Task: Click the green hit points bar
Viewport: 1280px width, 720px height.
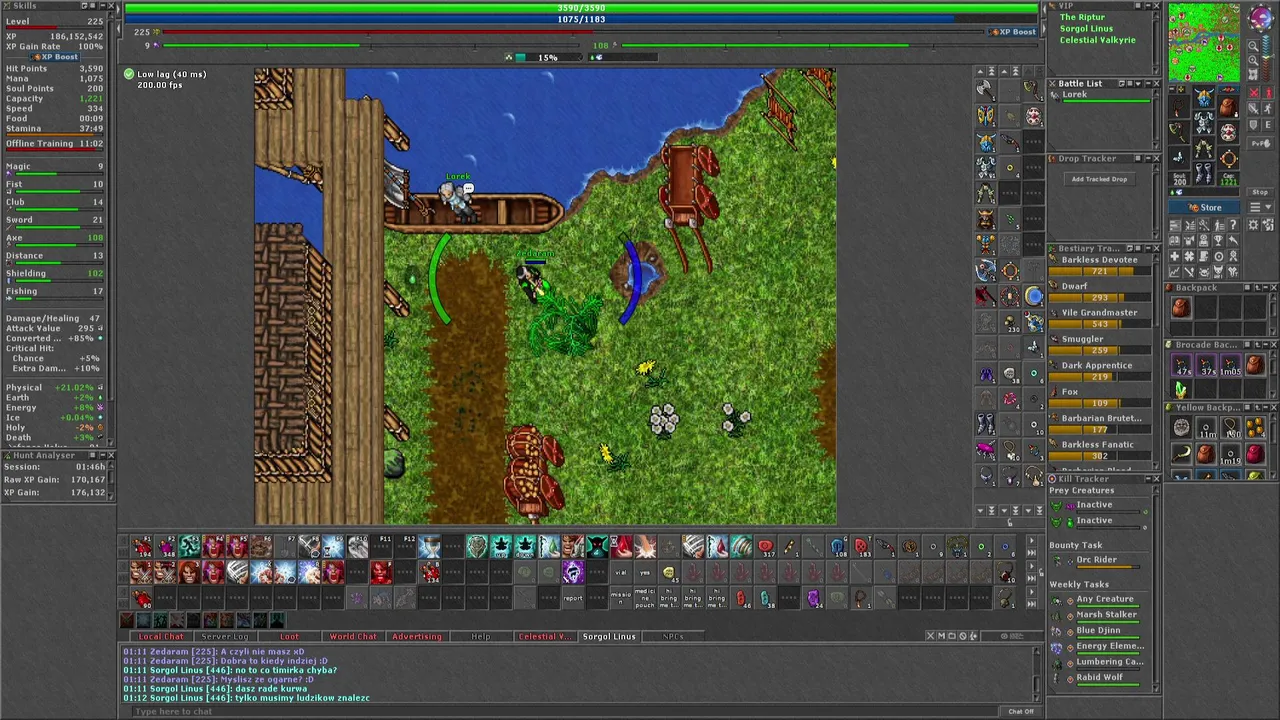Action: point(581,7)
